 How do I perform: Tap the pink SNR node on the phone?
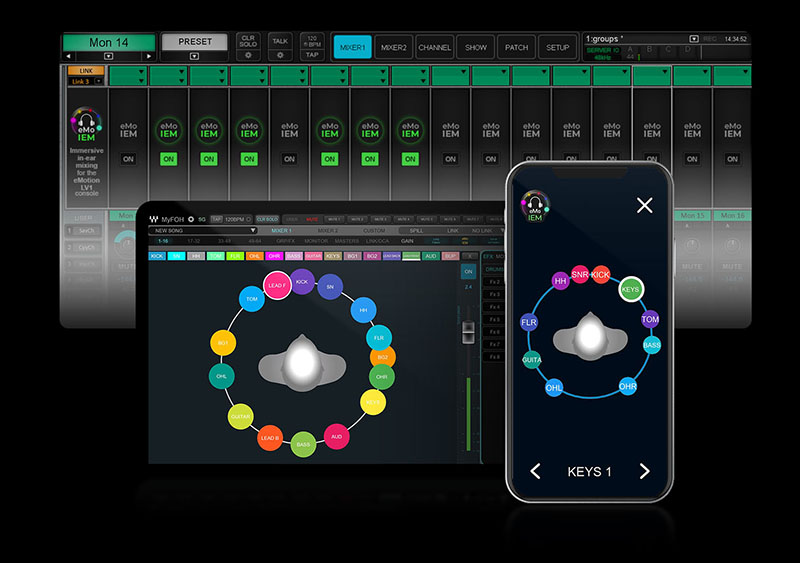[x=580, y=275]
